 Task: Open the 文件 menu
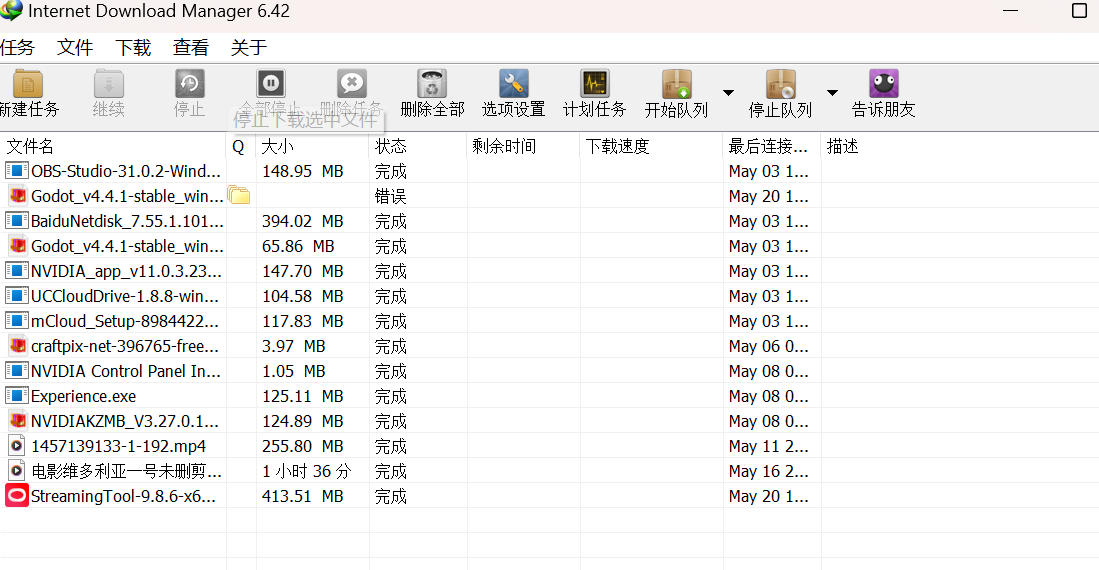tap(75, 48)
